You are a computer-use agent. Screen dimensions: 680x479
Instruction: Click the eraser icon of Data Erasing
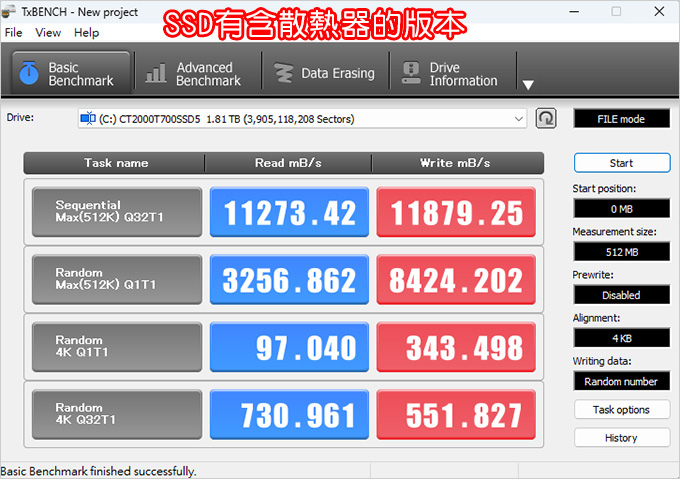pos(284,73)
